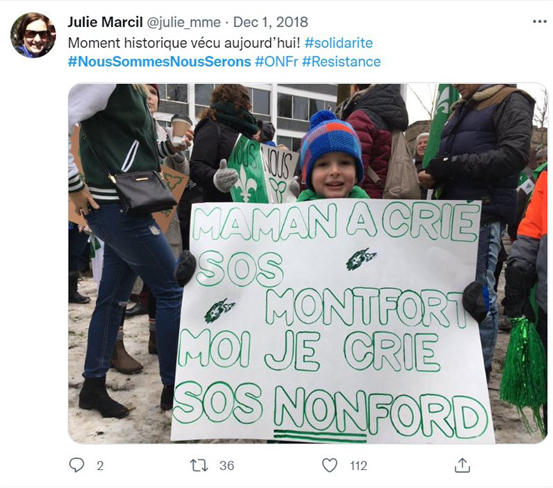Open the attached protest sign photo
553x488 pixels.
click(x=307, y=263)
